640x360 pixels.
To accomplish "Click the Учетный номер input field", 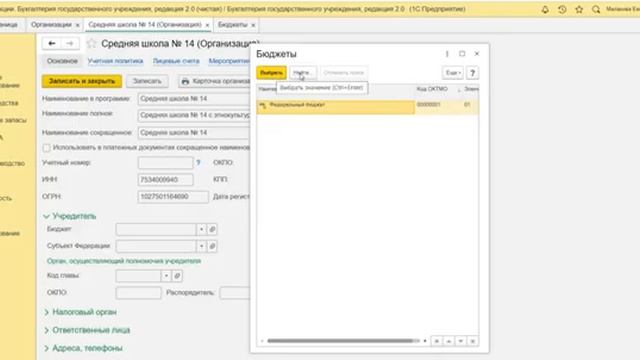I will coord(165,163).
